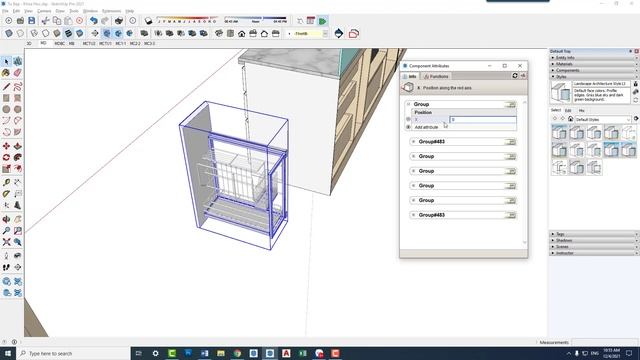The width and height of the screenshot is (640, 360).
Task: Open the File menu
Action: pos(5,11)
